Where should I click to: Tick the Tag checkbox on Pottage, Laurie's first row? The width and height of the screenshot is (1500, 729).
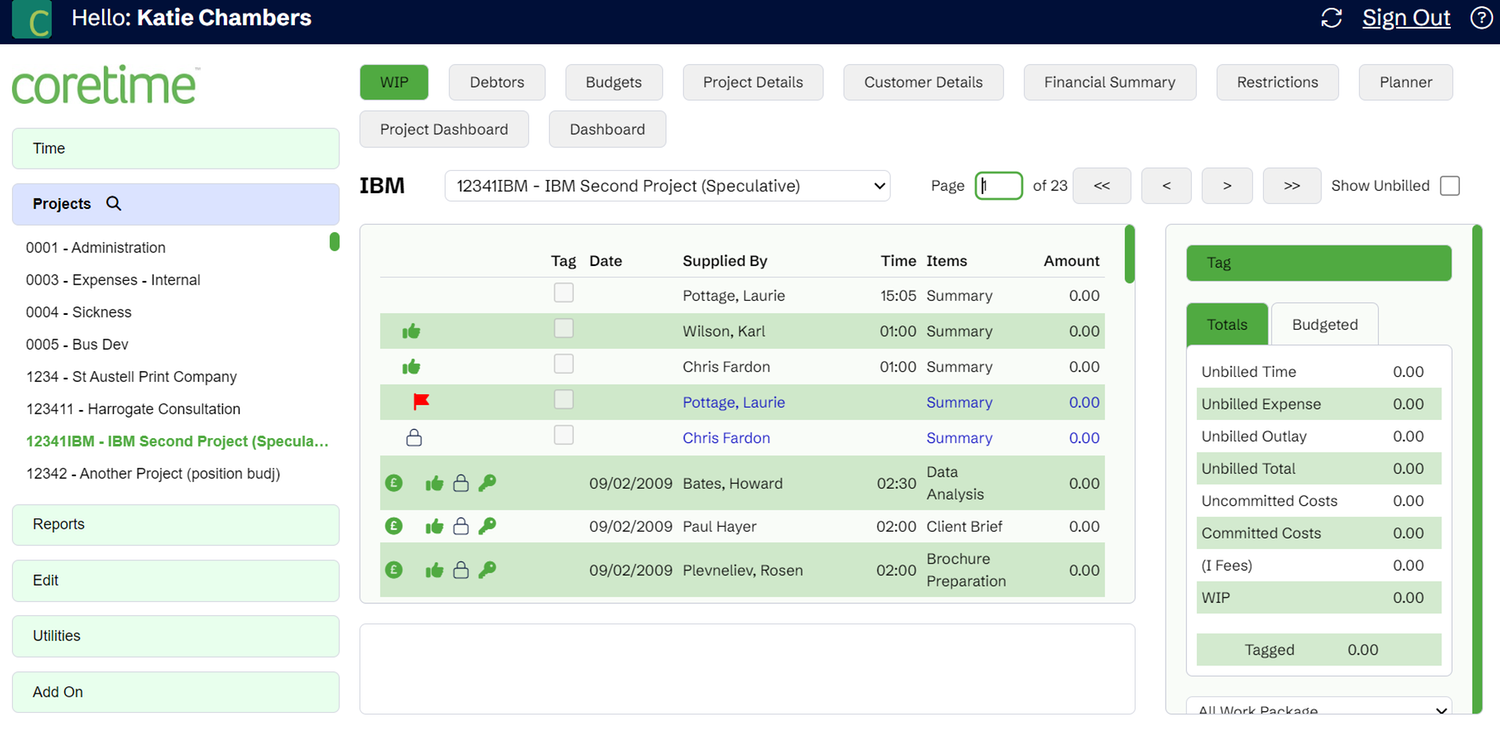tap(563, 292)
